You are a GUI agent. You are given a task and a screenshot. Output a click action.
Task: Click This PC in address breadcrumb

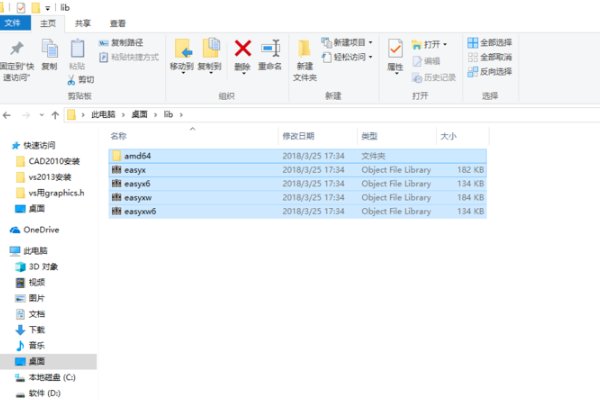(x=103, y=114)
